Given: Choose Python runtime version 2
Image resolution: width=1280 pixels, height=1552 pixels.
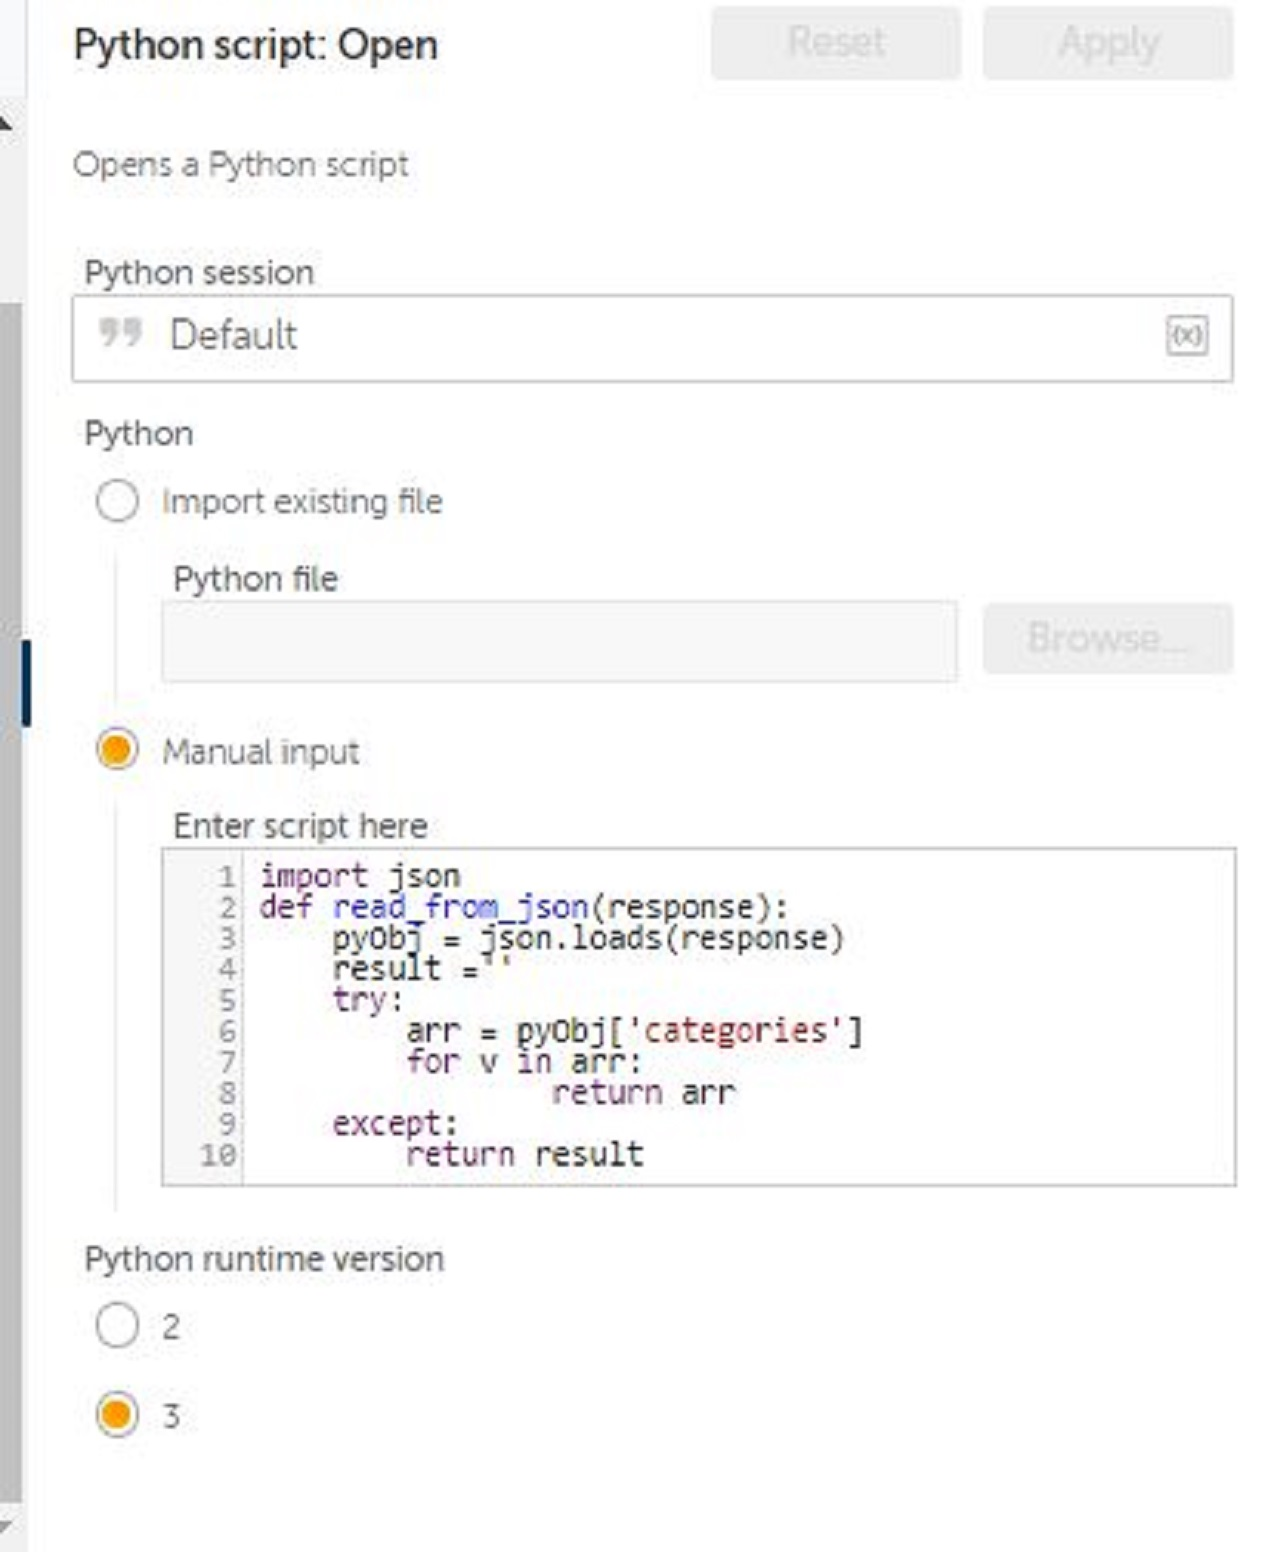Looking at the screenshot, I should 117,1326.
